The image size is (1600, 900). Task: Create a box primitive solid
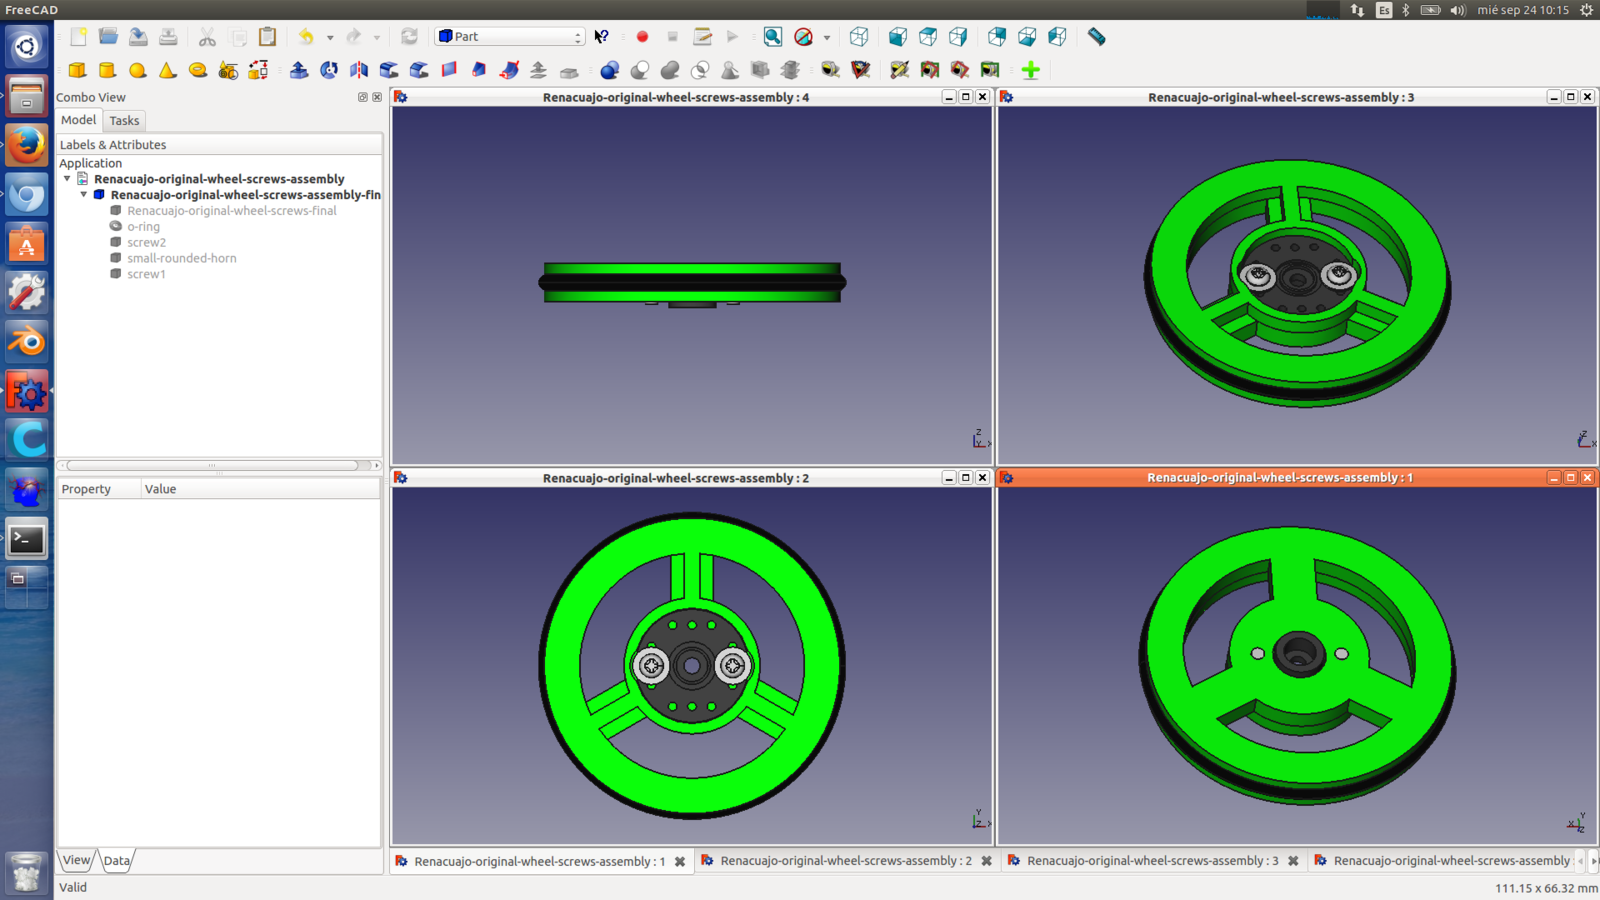[77, 70]
